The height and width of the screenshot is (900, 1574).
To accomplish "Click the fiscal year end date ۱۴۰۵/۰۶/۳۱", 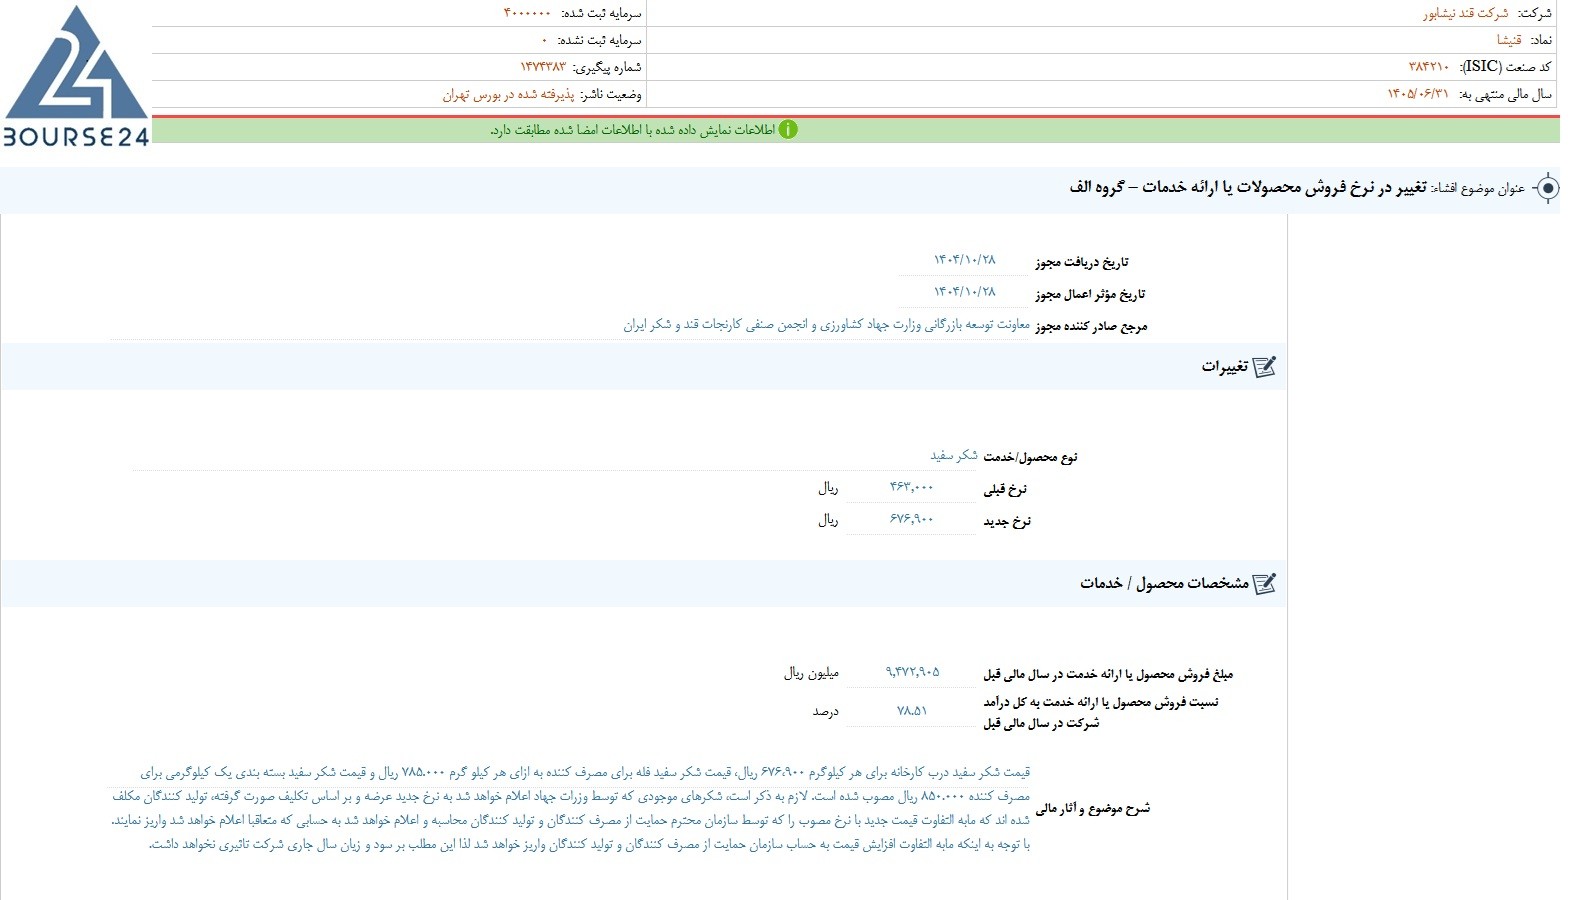I will click(x=1417, y=94).
